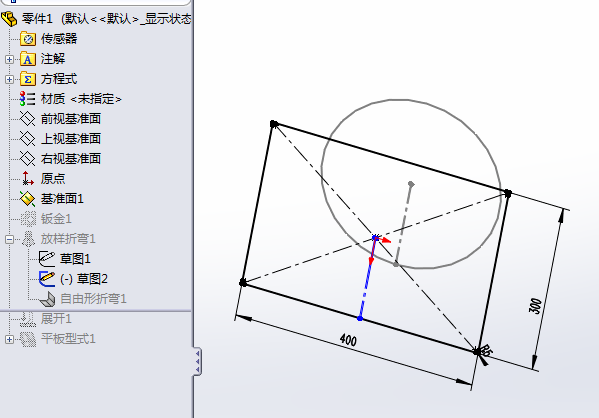This screenshot has width=599, height=418.
Task: Click the 零件1 part root item
Action: [x=37, y=18]
